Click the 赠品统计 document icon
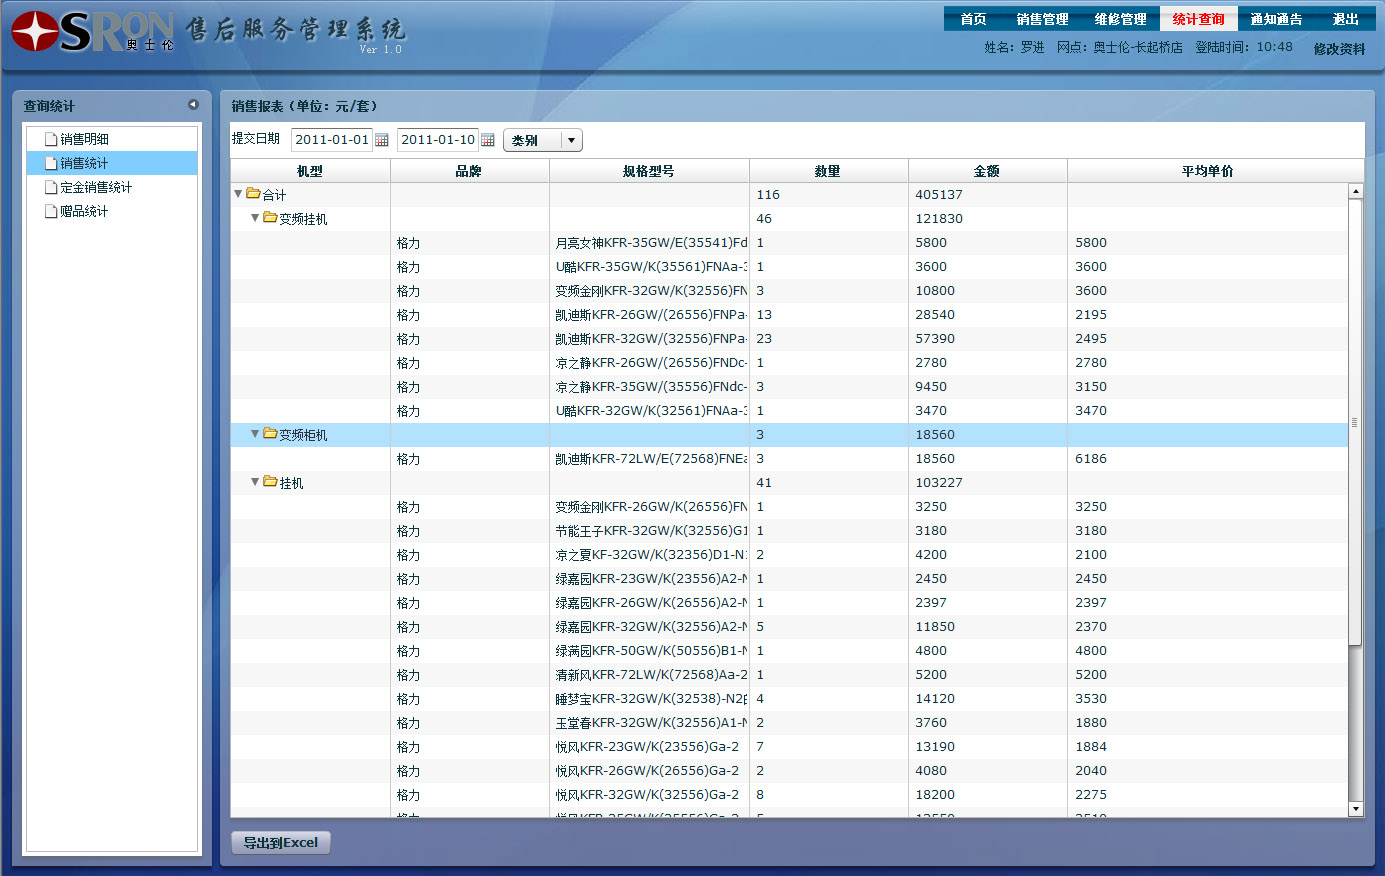The image size is (1385, 876). (x=51, y=211)
